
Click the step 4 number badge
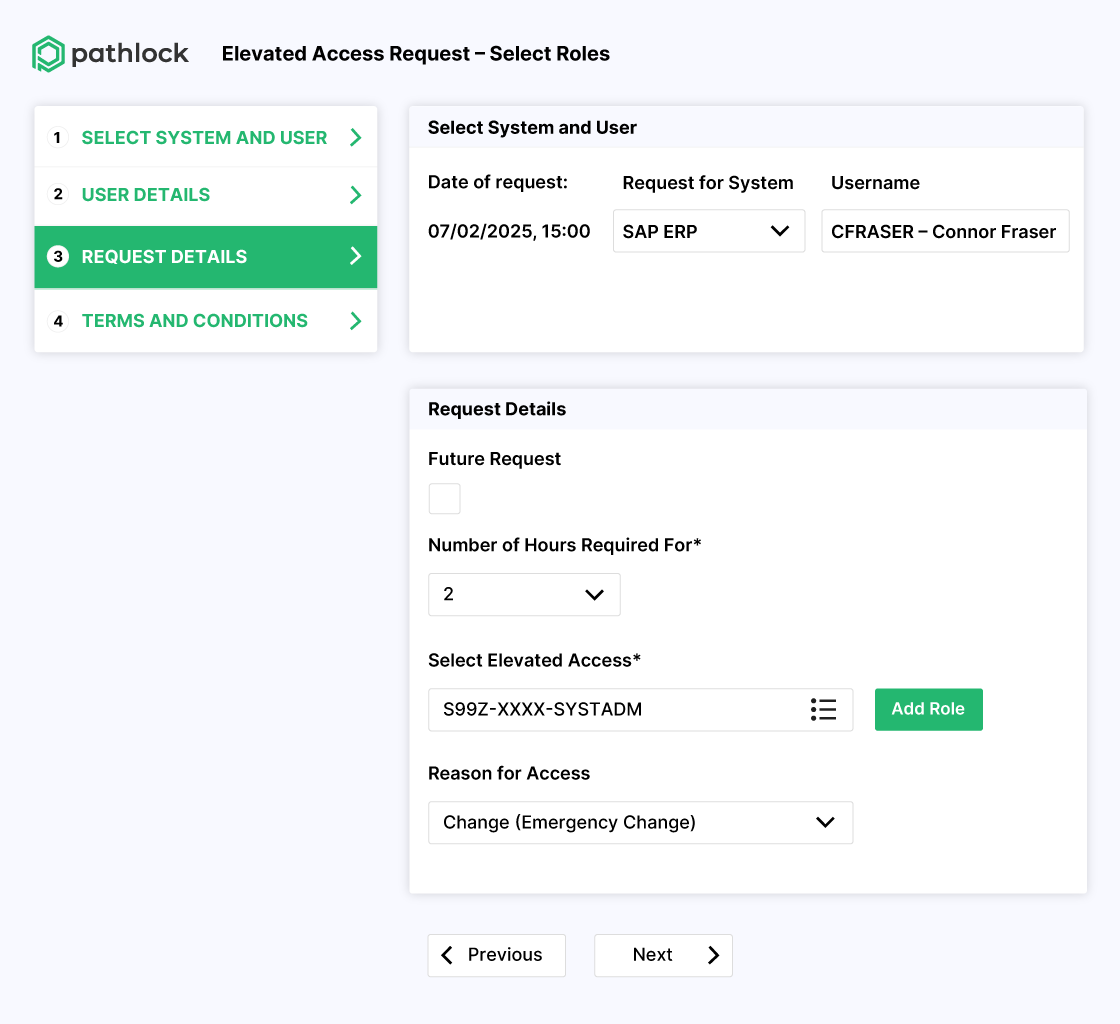coord(58,321)
